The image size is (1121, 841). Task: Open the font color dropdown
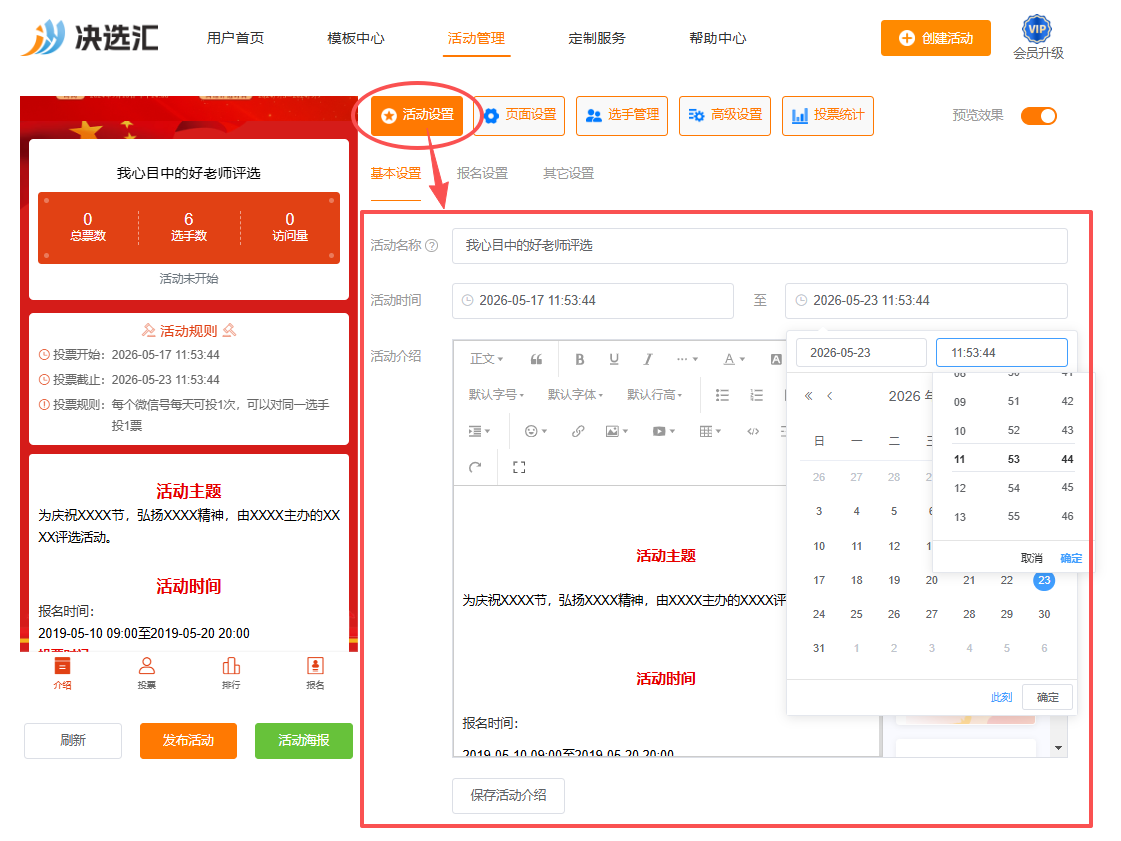click(734, 359)
